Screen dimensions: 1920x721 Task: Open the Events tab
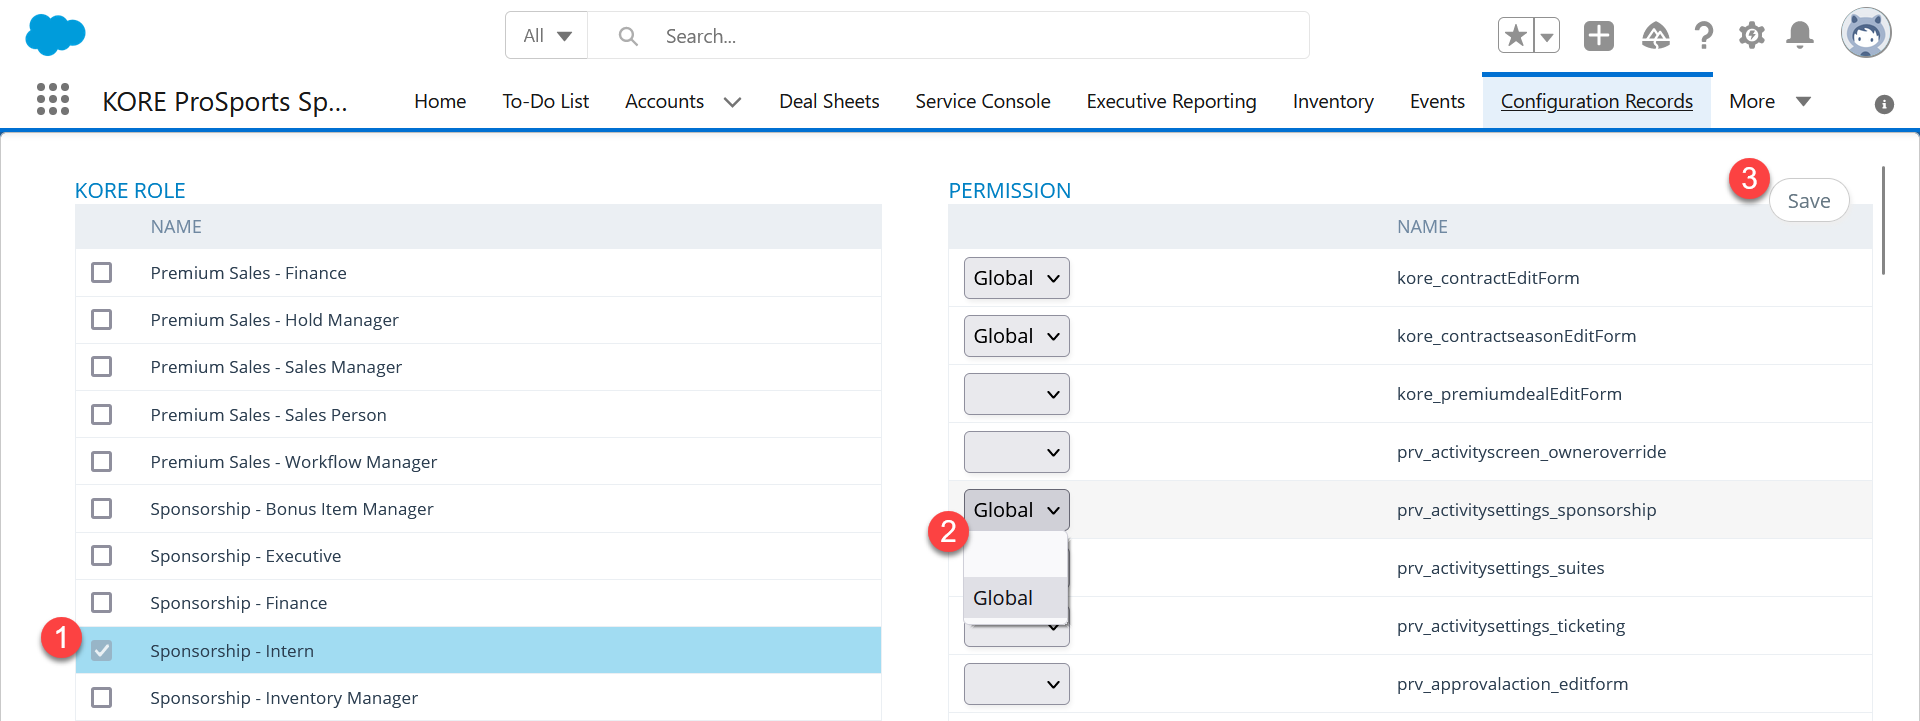click(x=1437, y=101)
